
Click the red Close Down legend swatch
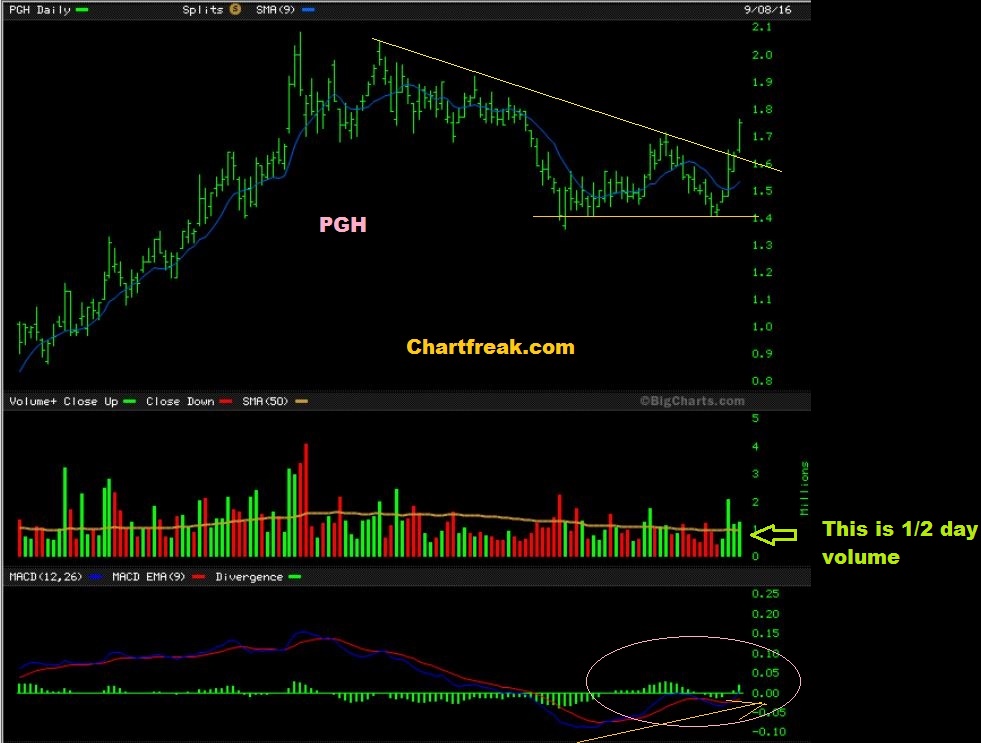226,402
